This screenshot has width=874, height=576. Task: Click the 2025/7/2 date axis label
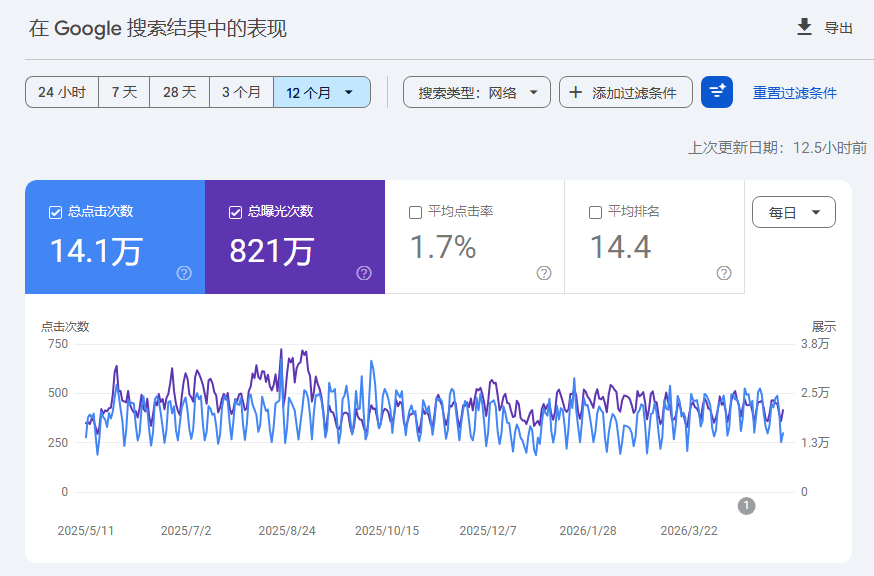(x=186, y=531)
